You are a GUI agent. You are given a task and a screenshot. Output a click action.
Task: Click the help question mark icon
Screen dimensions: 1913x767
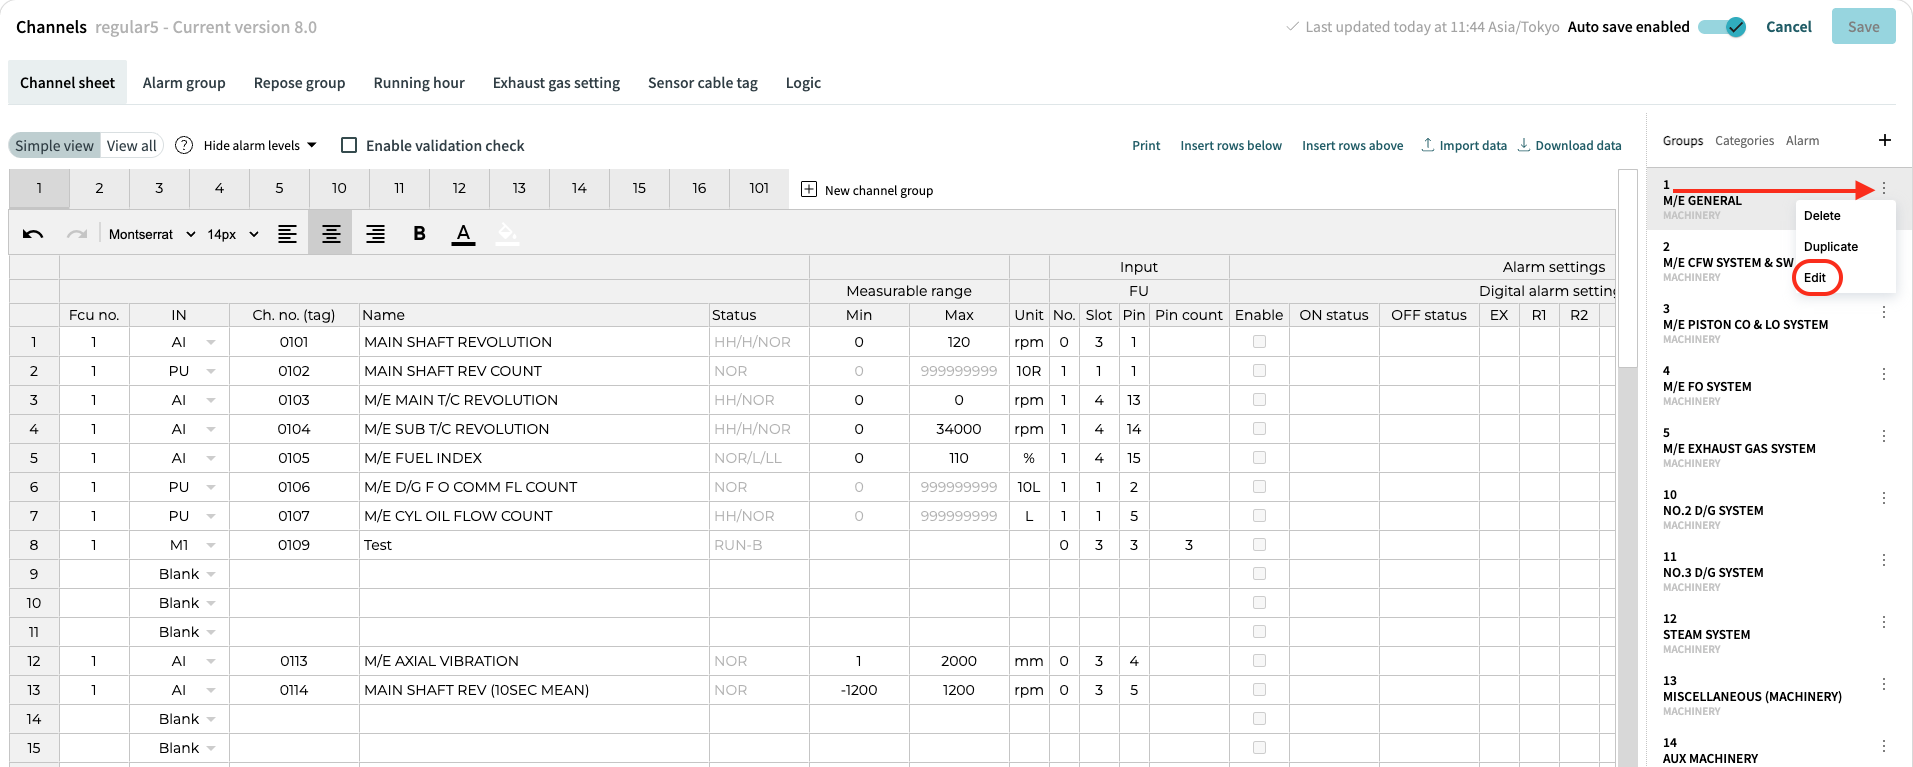coord(184,145)
